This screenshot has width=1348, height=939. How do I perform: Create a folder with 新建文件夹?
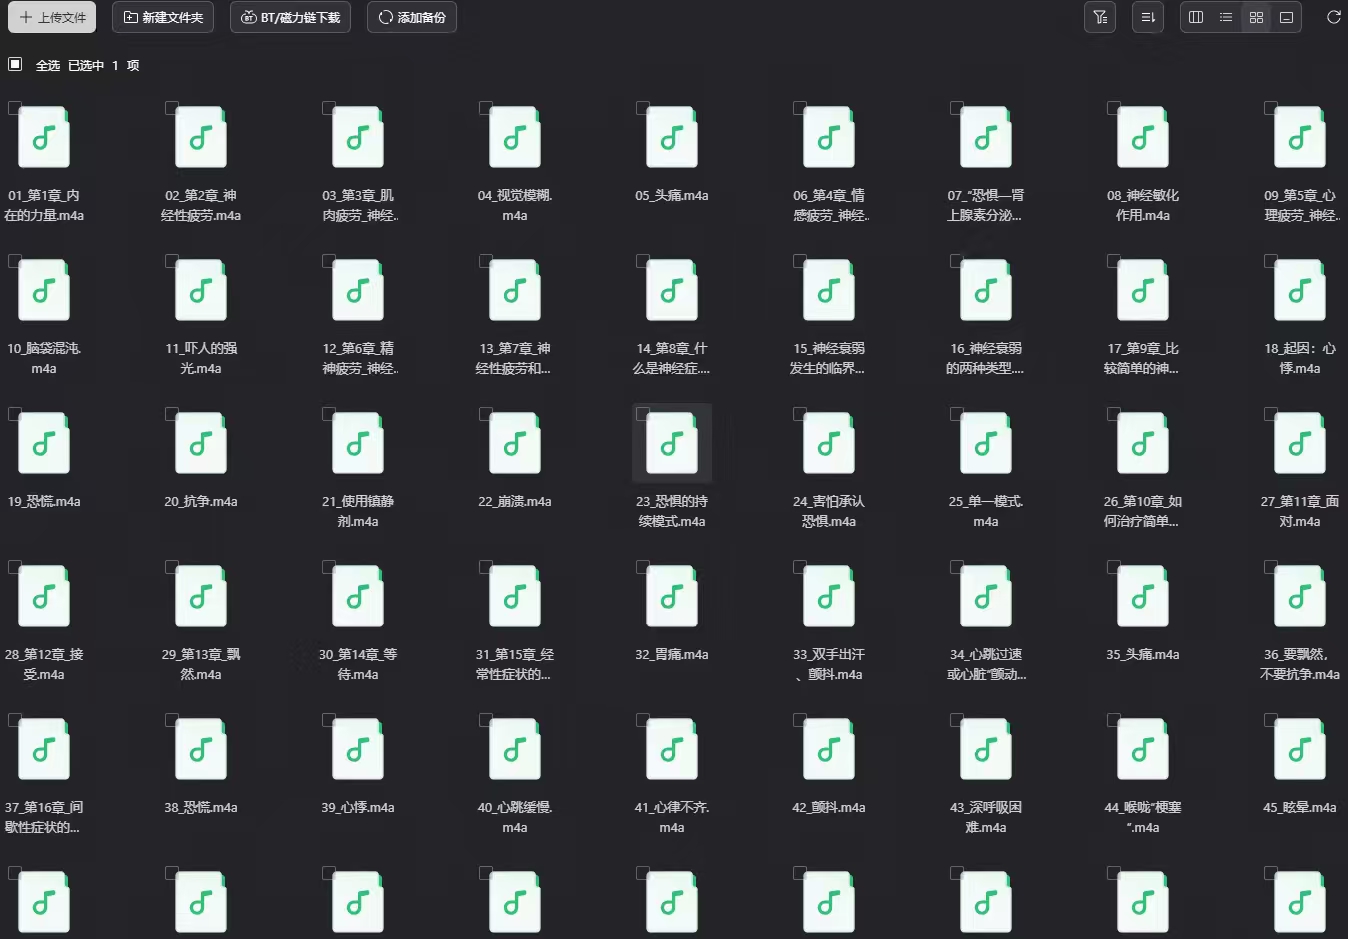point(163,17)
